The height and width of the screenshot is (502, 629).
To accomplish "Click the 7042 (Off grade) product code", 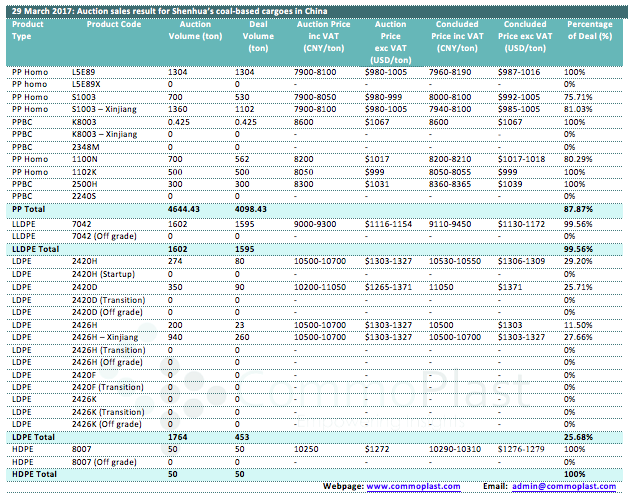I will [x=107, y=234].
